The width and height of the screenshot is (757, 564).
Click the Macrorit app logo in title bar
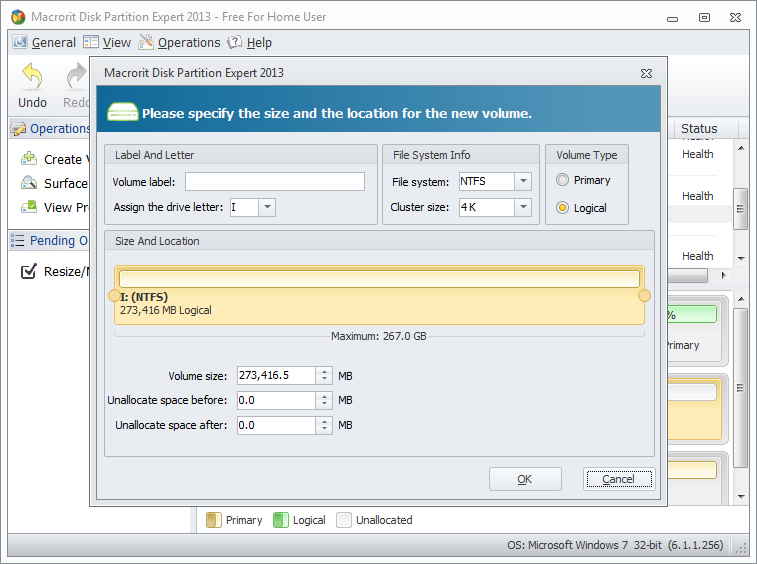pos(18,17)
